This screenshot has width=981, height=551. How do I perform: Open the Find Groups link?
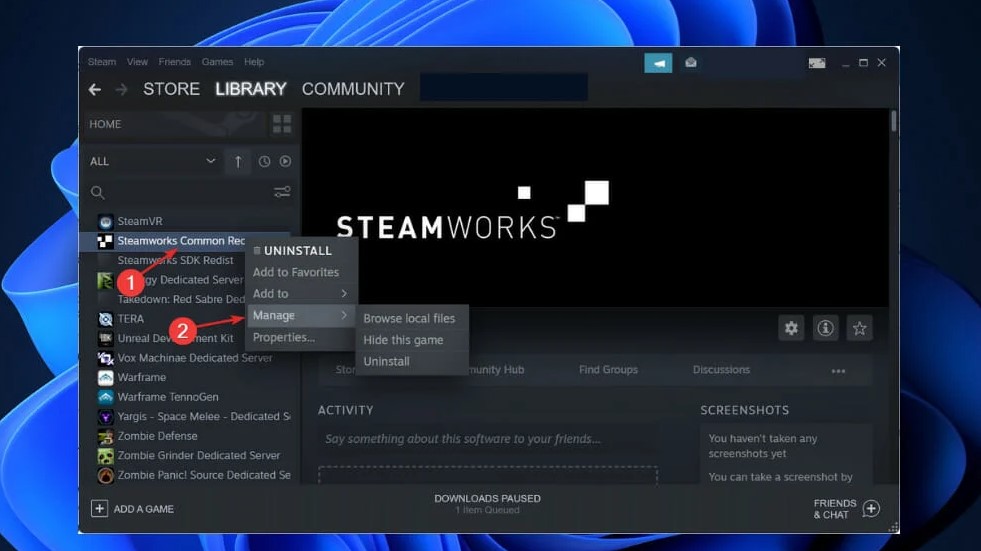point(608,370)
